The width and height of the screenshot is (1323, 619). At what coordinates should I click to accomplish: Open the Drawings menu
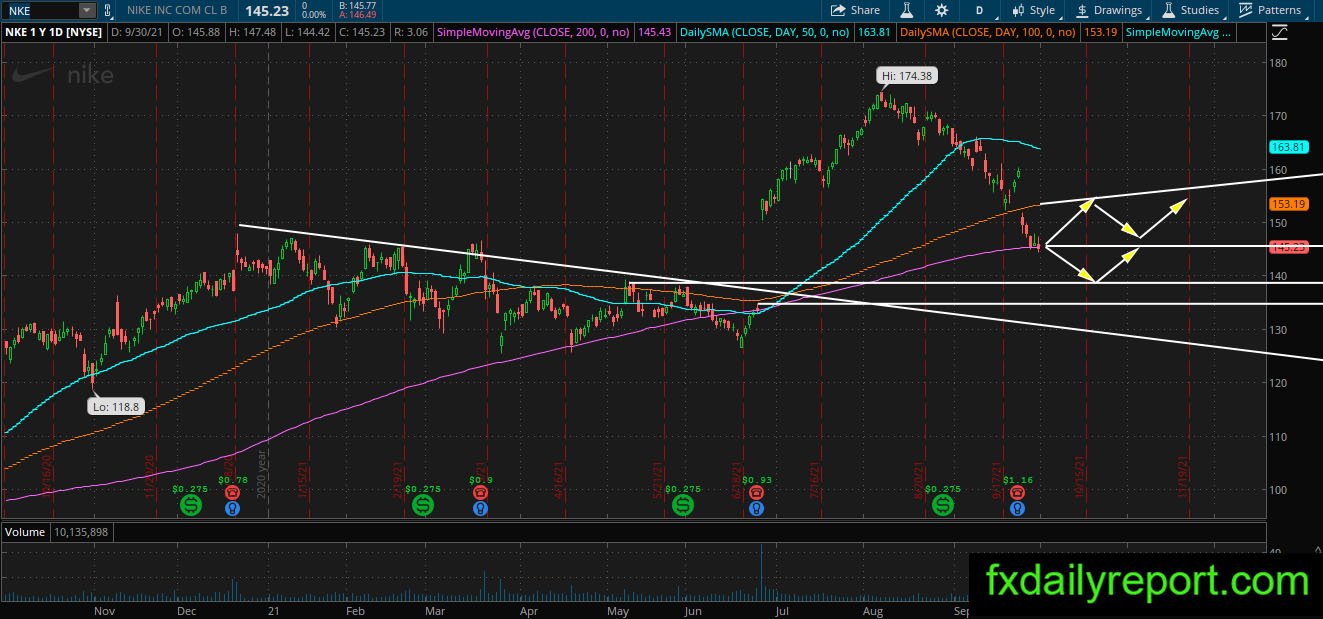(1108, 10)
